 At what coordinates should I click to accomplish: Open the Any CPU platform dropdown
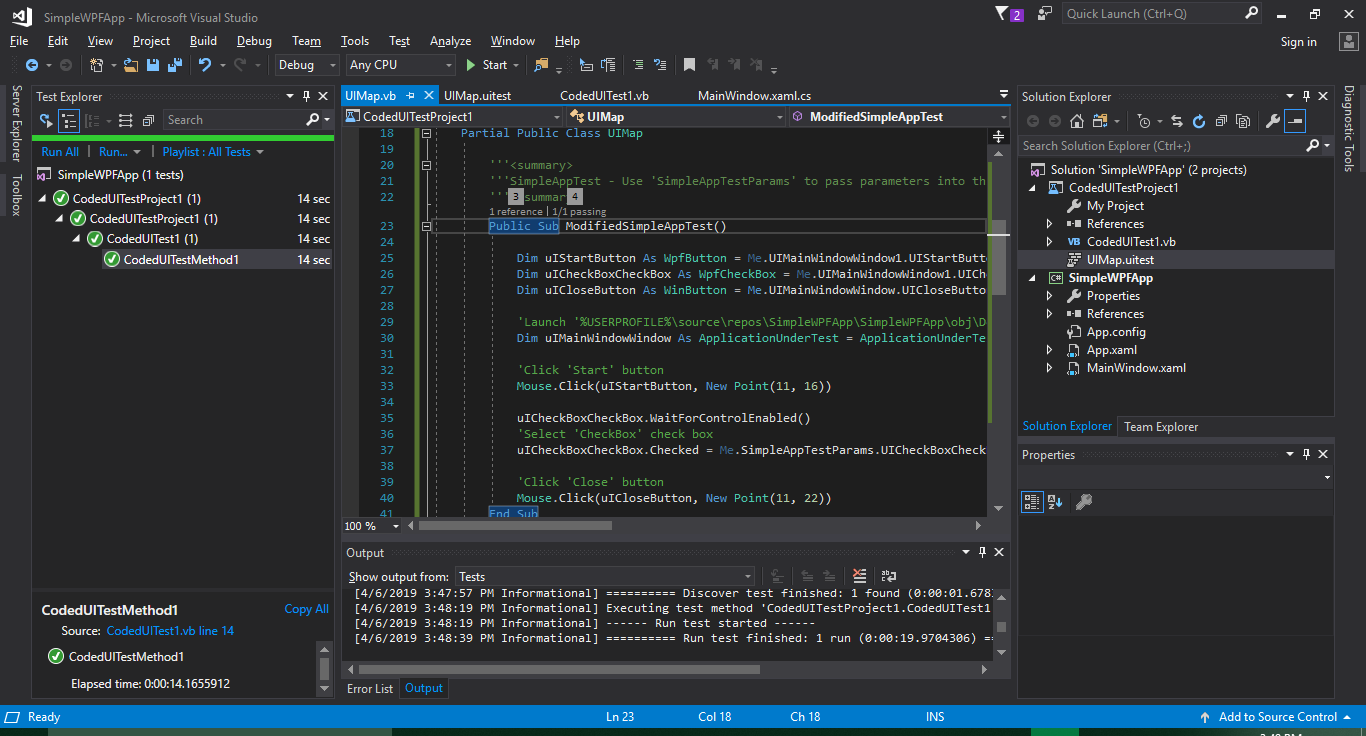(401, 65)
